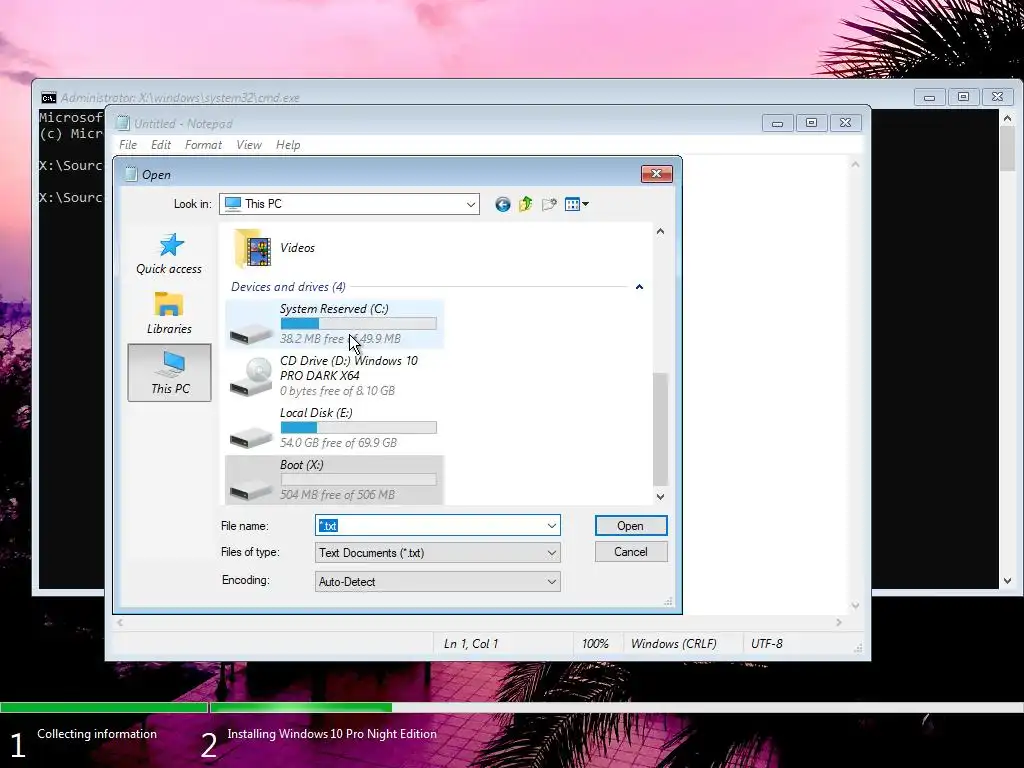Click the Cancel button
1024x768 pixels.
(631, 552)
